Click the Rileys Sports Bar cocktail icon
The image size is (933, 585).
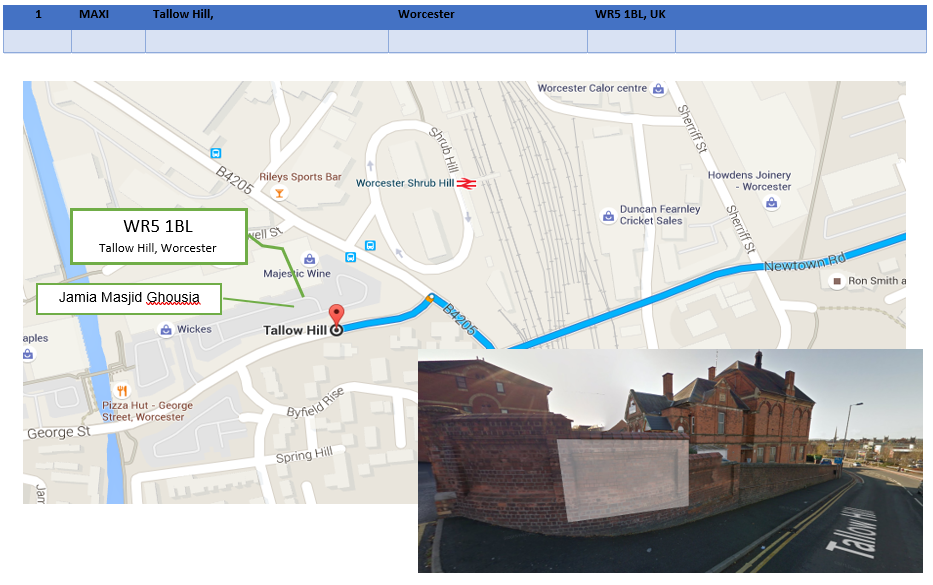[x=280, y=193]
